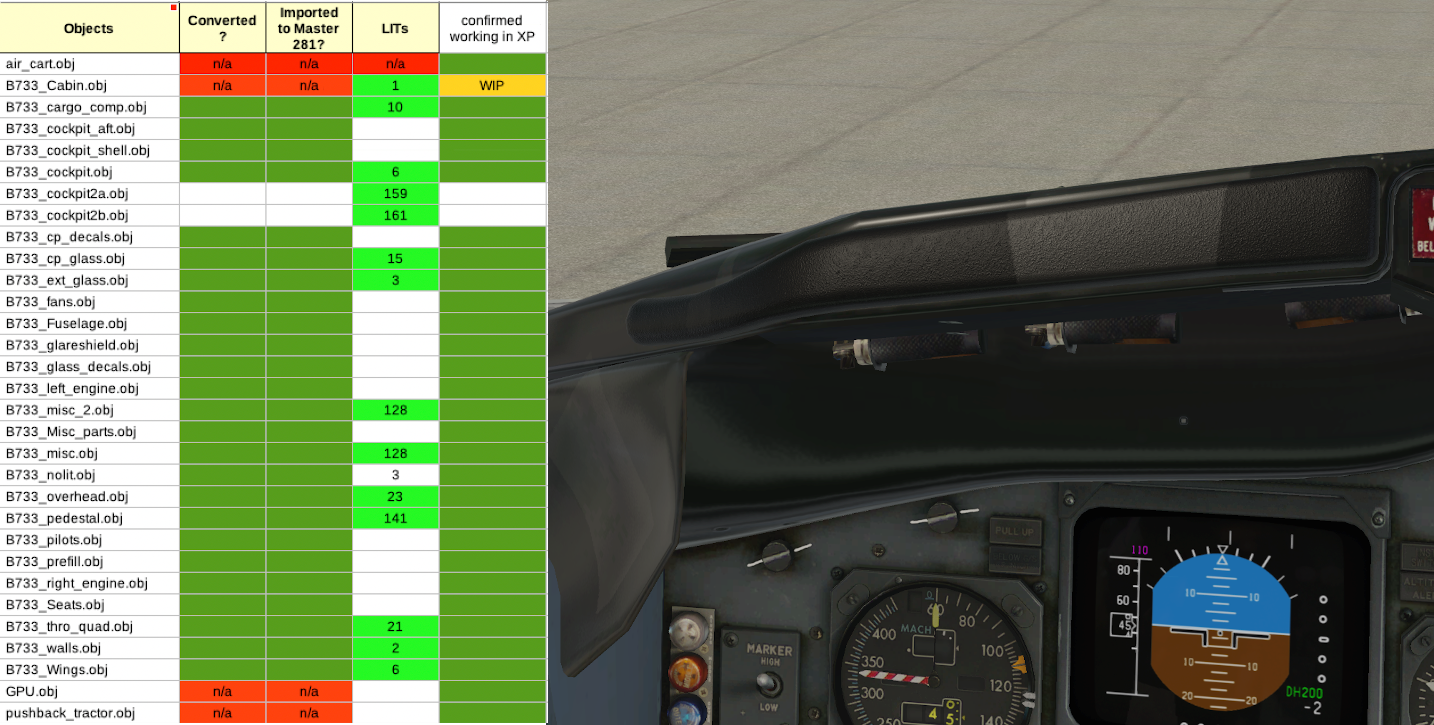Click the B733_pedestal.obj cell

click(x=90, y=518)
